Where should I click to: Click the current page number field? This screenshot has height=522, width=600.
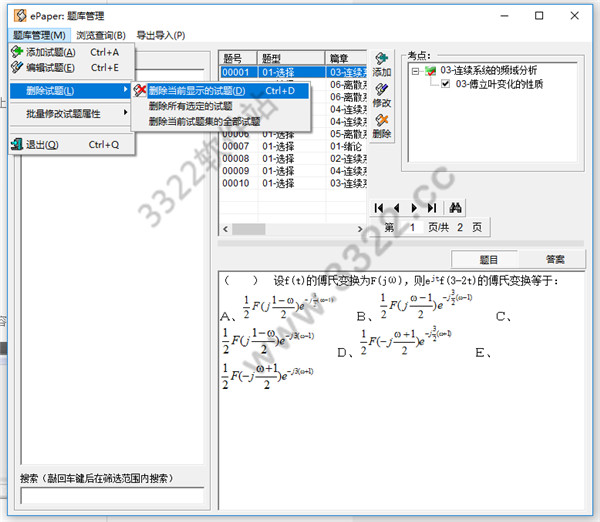(412, 228)
